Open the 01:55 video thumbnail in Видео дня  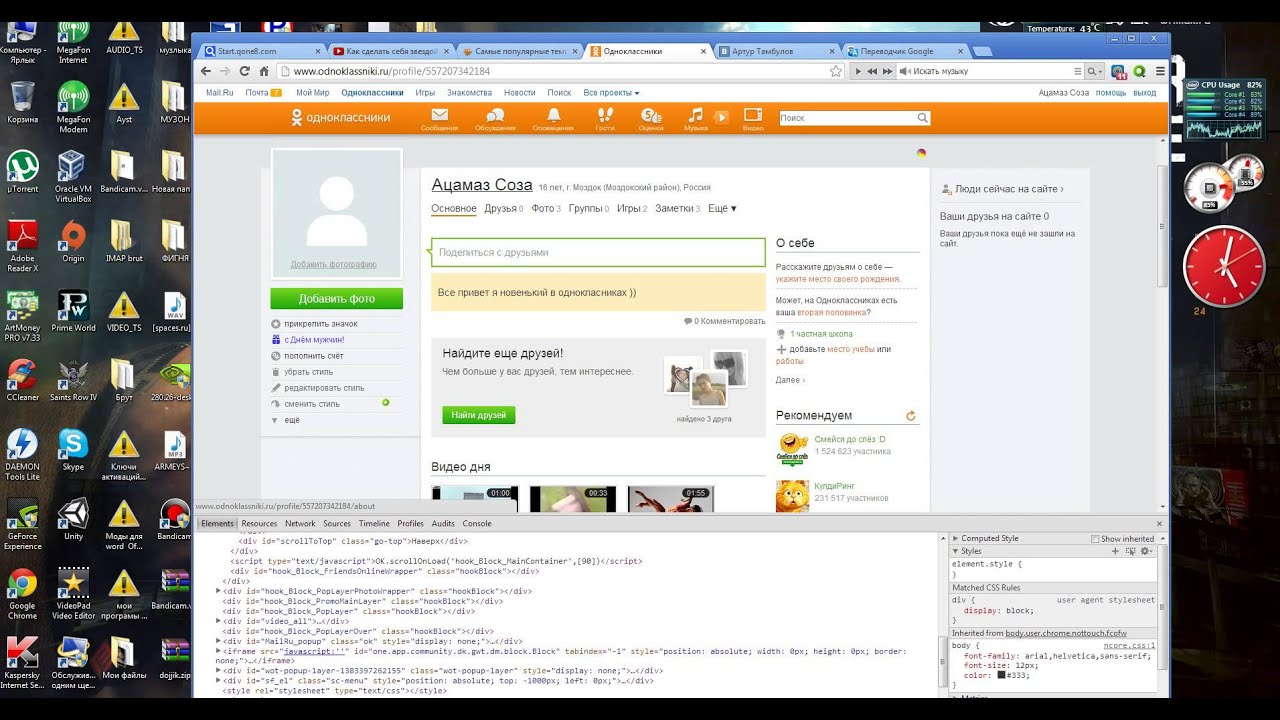(670, 498)
